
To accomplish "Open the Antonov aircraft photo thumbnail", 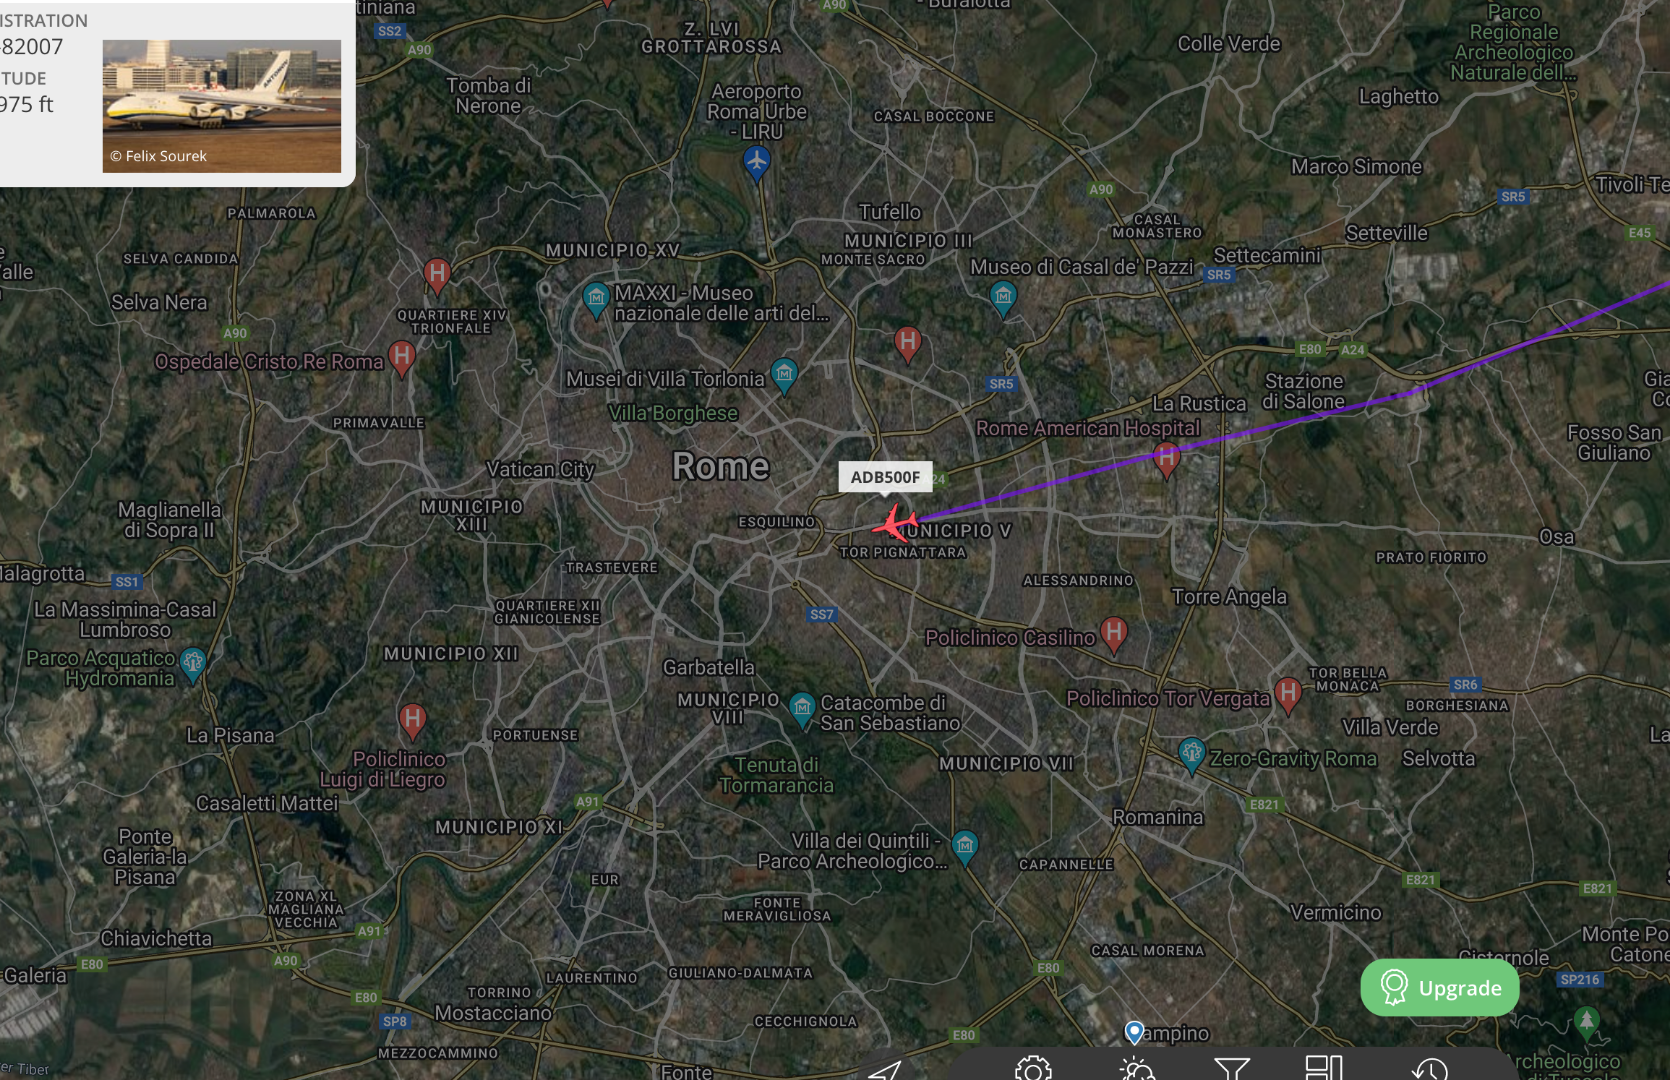I will [x=222, y=106].
